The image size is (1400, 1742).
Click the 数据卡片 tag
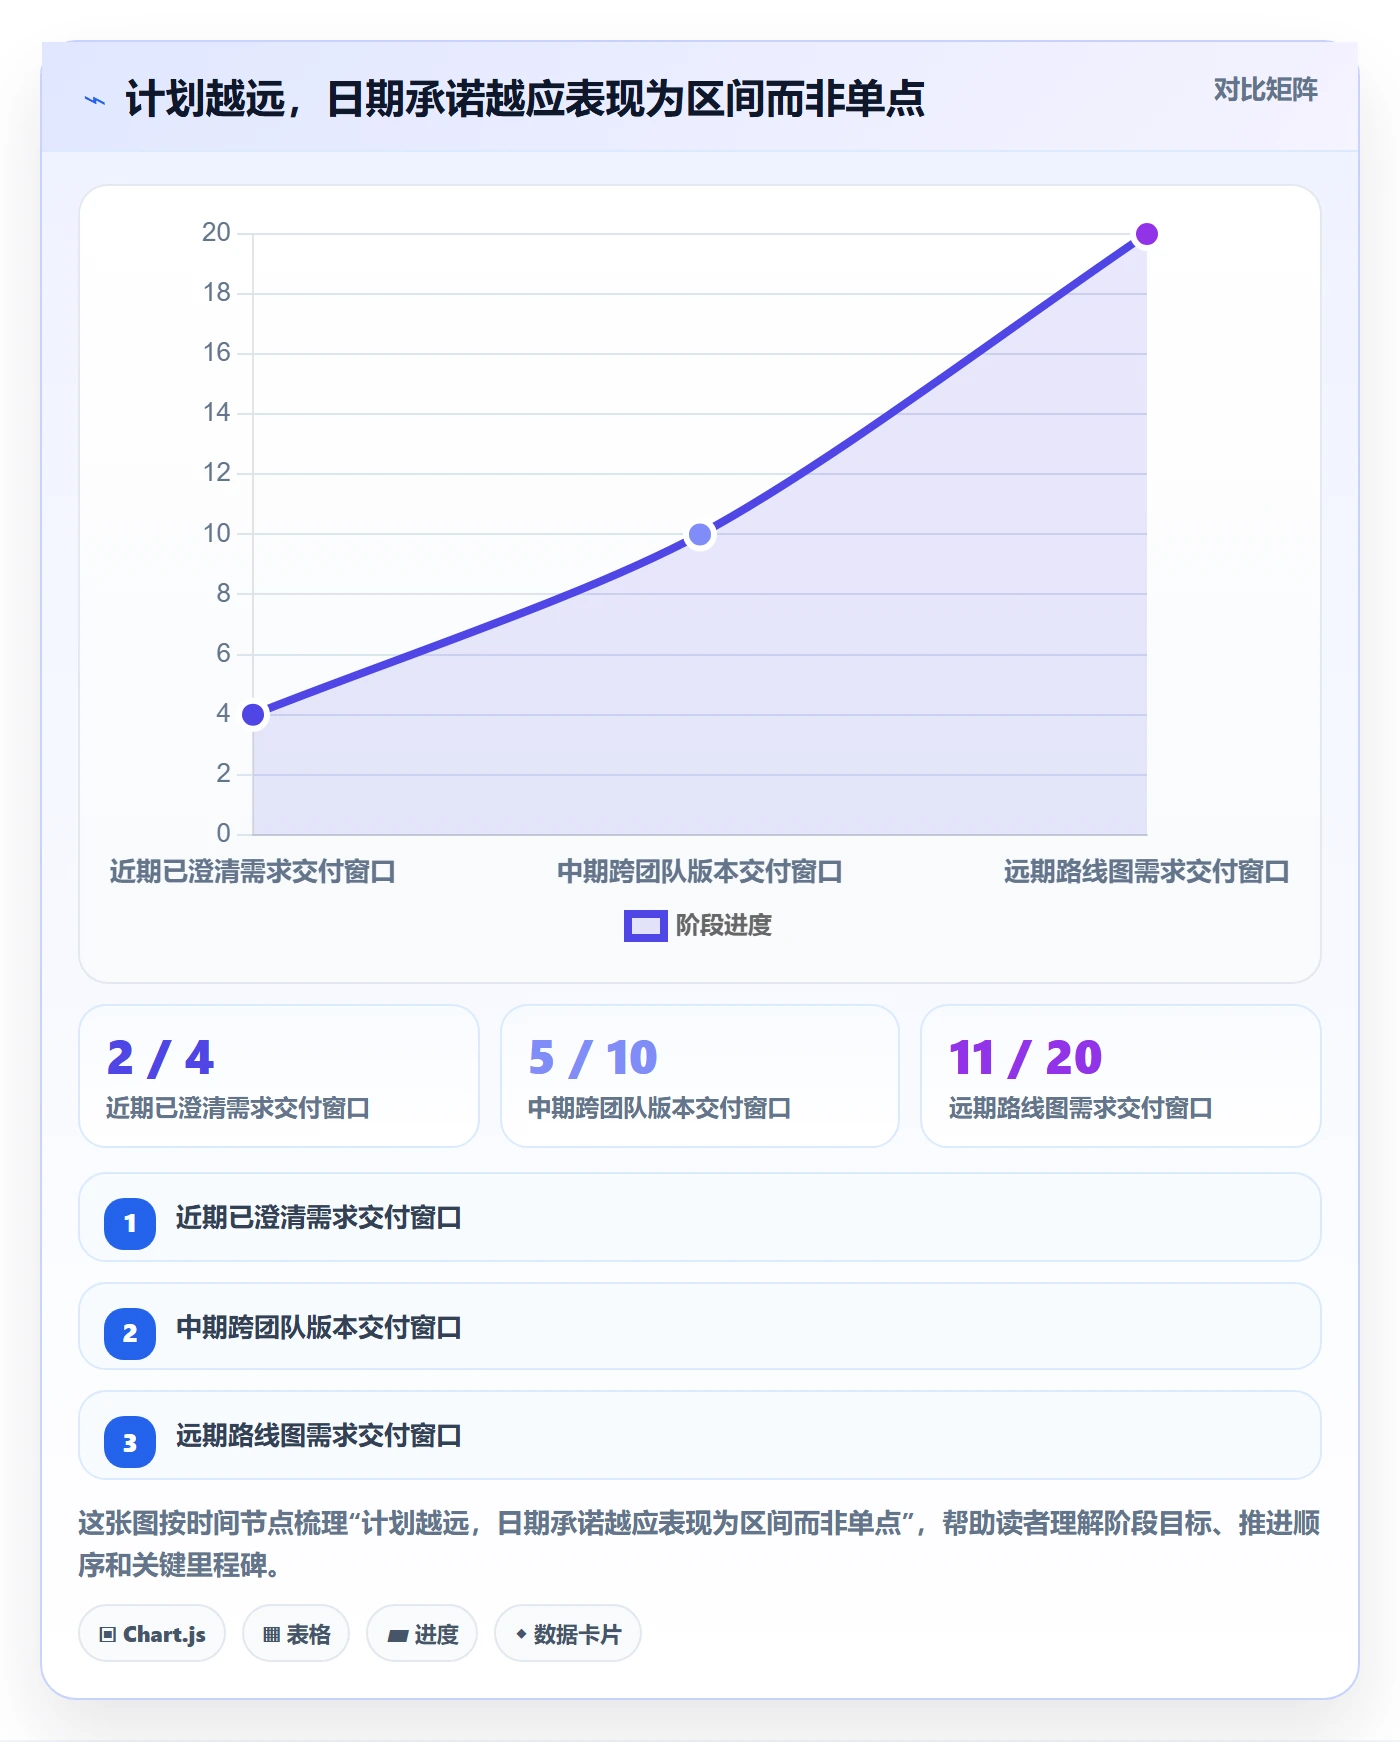click(568, 1634)
